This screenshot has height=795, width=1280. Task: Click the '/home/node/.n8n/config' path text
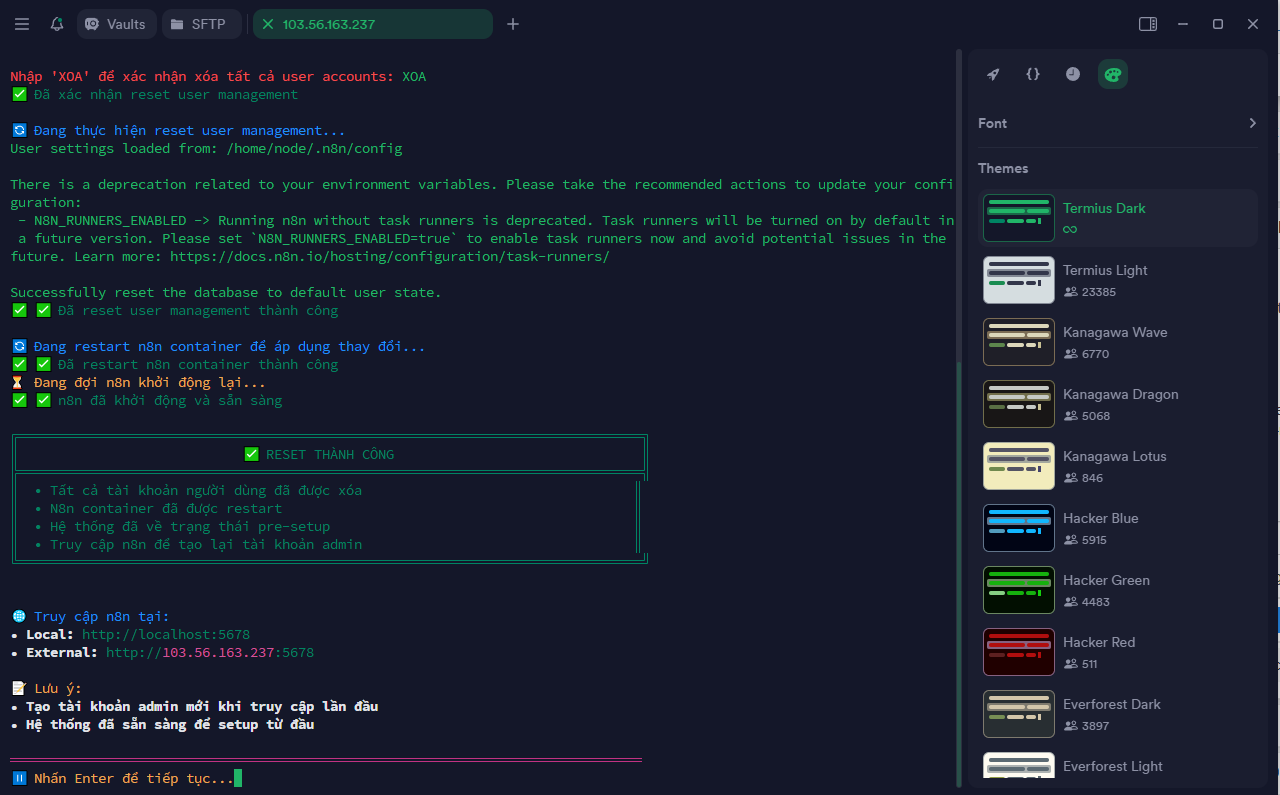coord(314,149)
